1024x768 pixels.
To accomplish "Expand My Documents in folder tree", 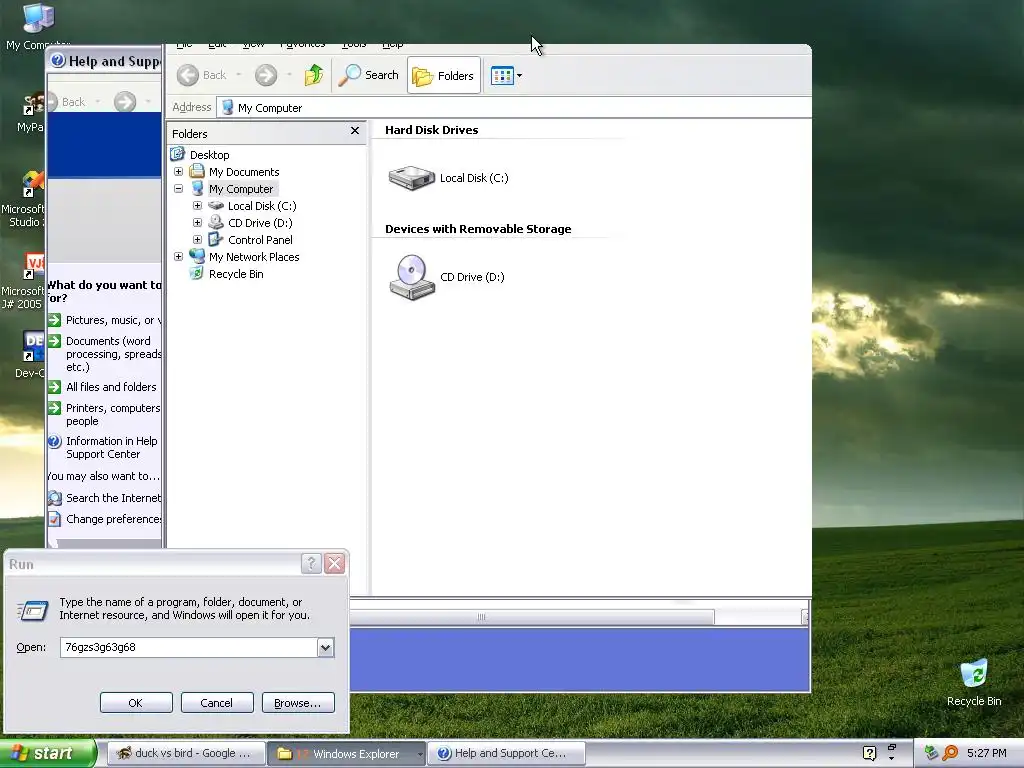I will [x=178, y=172].
